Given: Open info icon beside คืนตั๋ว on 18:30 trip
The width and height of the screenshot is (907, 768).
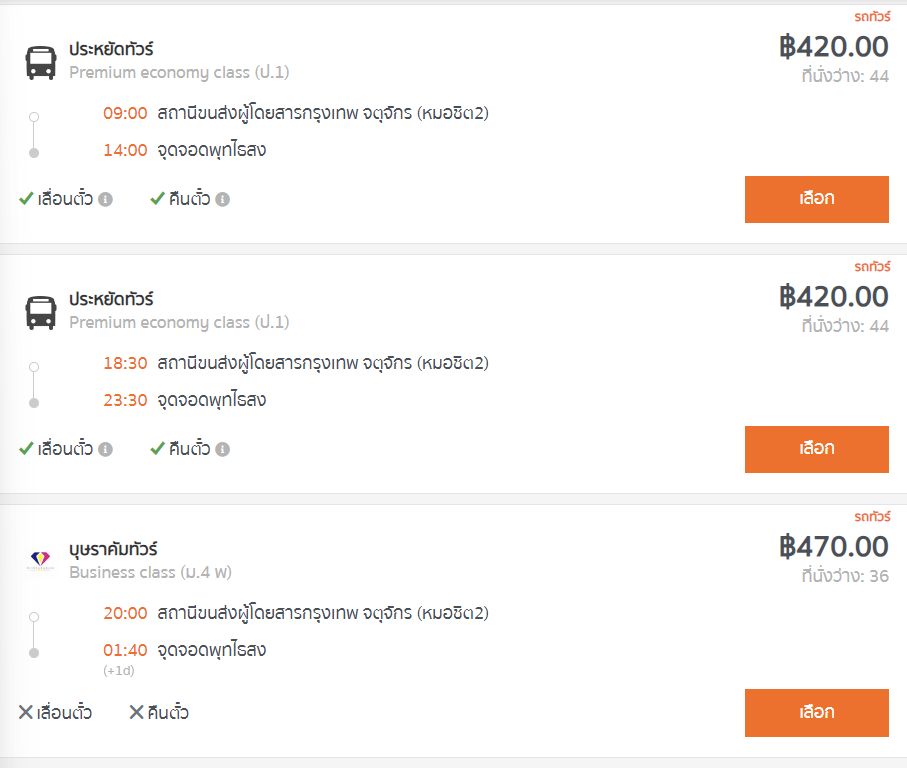Looking at the screenshot, I should (x=223, y=449).
